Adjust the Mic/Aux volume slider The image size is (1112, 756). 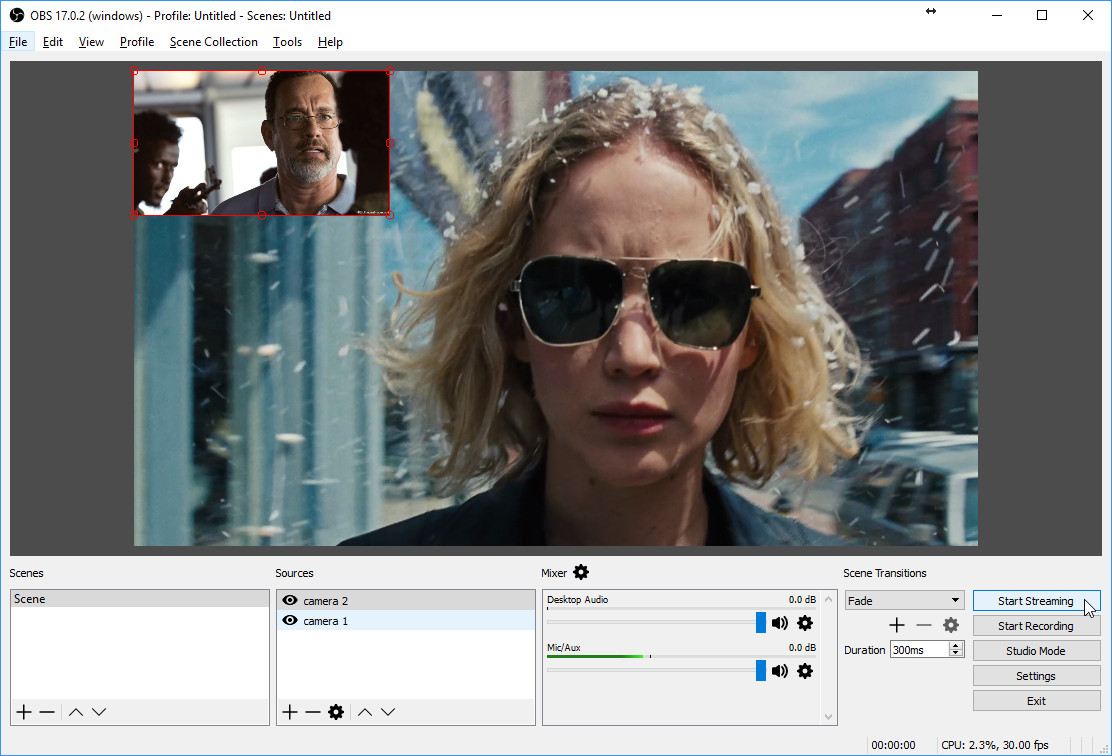coord(761,670)
